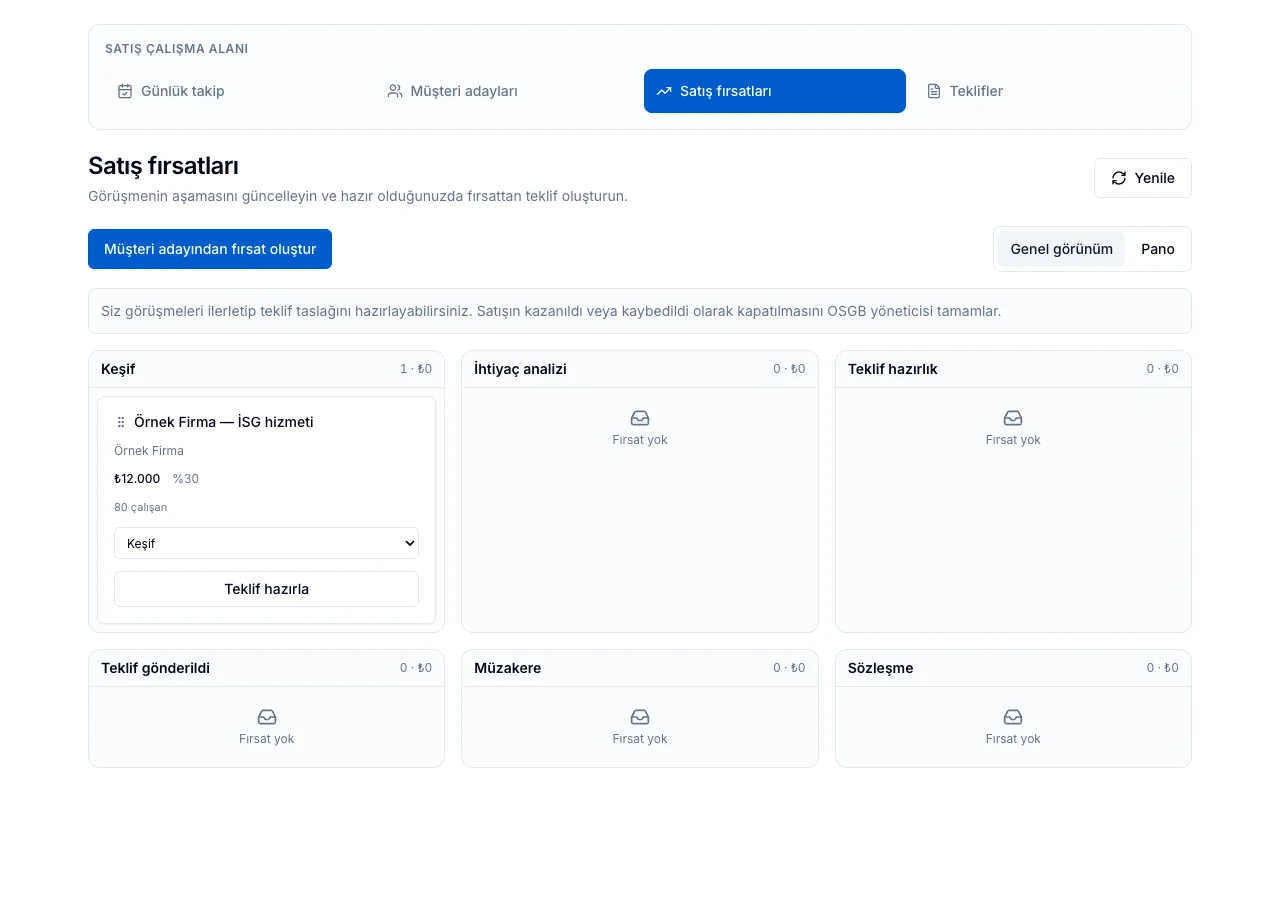Open the Teklifler tab
Screen dimensions: 1280x900
point(1044,91)
